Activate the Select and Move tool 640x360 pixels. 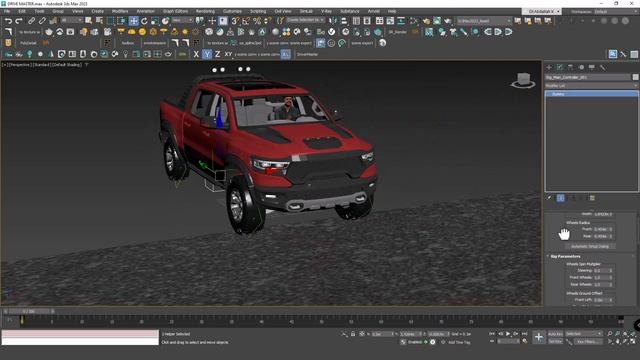point(133,21)
